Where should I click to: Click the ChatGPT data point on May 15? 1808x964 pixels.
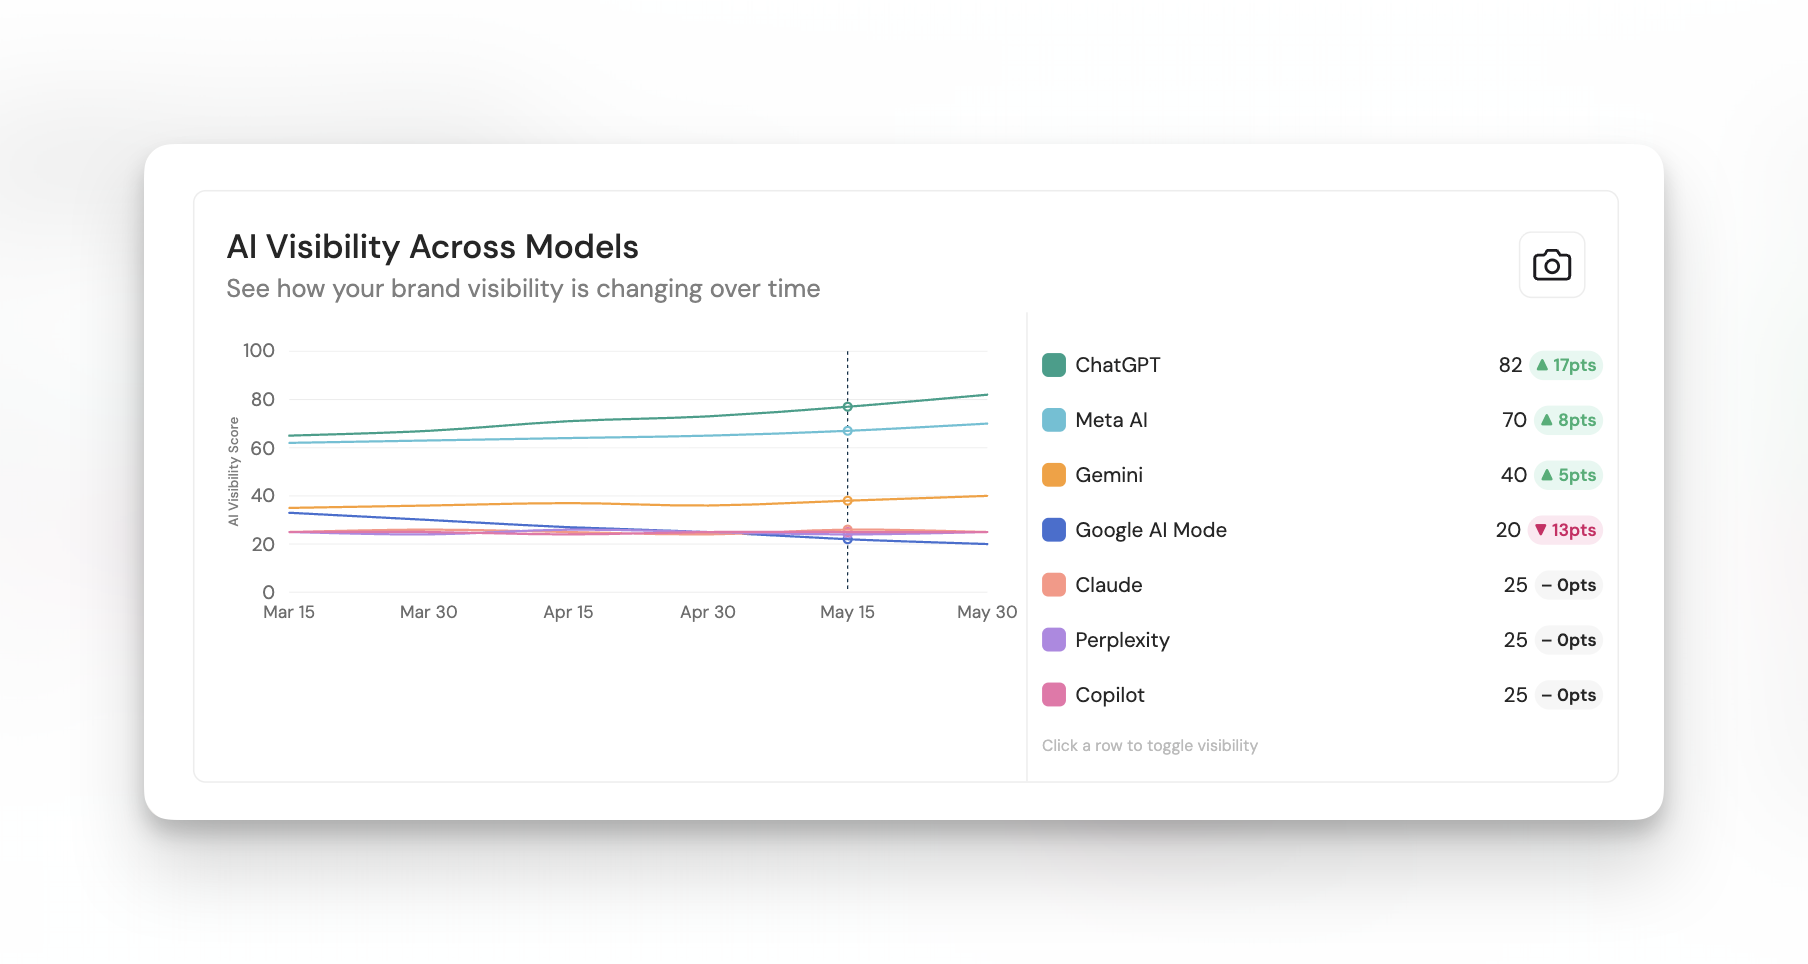(847, 407)
